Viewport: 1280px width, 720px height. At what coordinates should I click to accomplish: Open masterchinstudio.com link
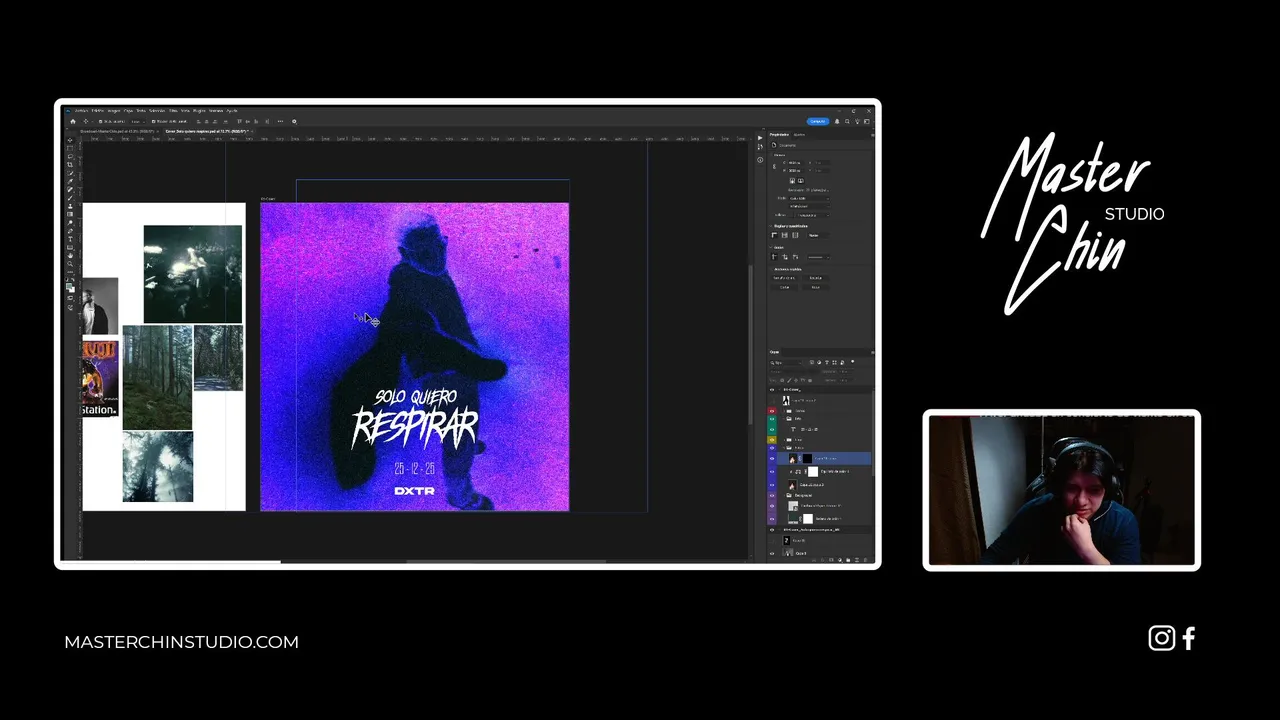point(181,642)
